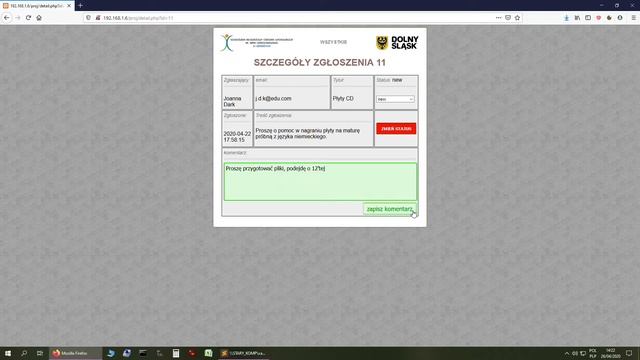Click the tracking protection shield icon

[x=88, y=18]
